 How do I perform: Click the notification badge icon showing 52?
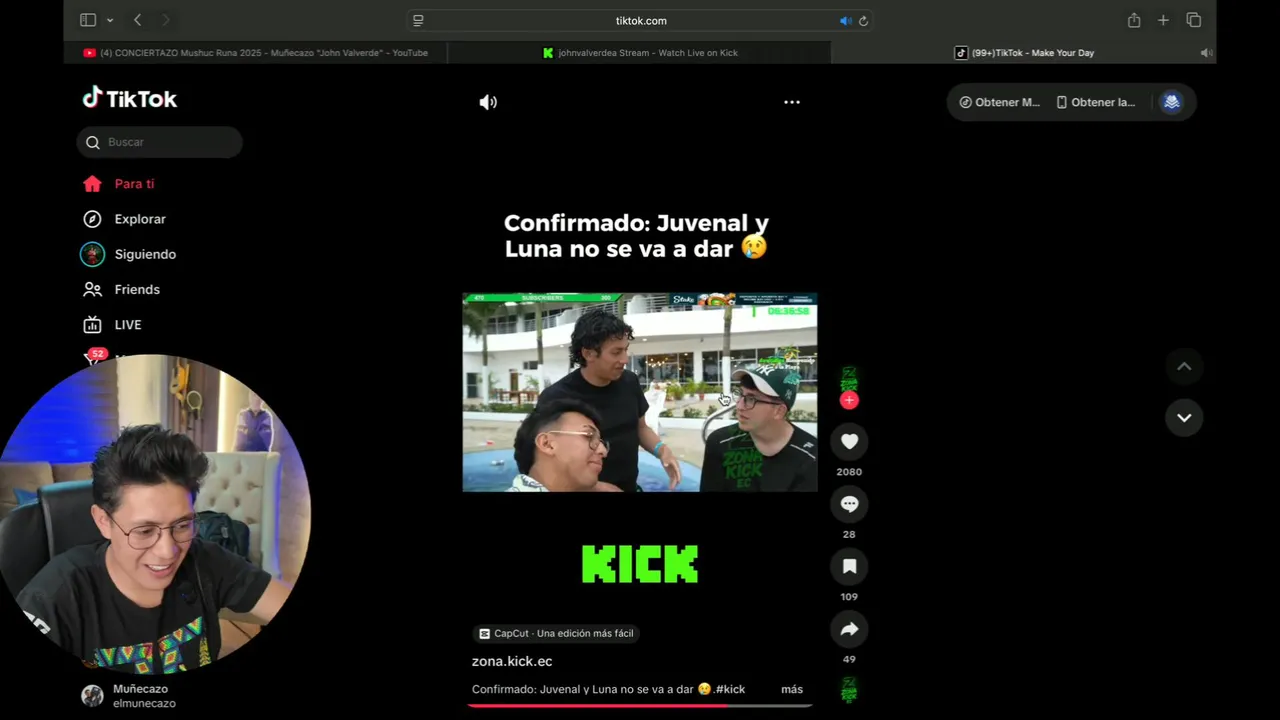point(96,355)
